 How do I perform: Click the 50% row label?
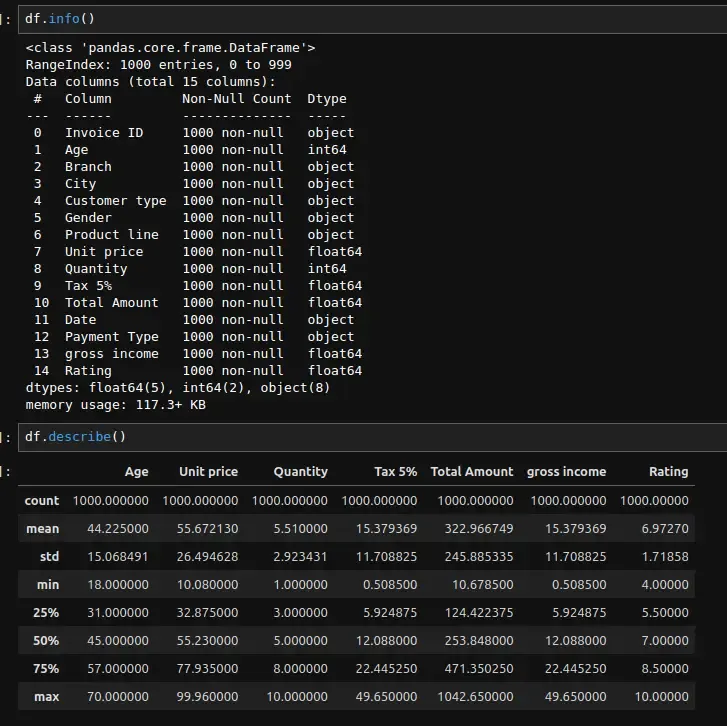coord(46,640)
